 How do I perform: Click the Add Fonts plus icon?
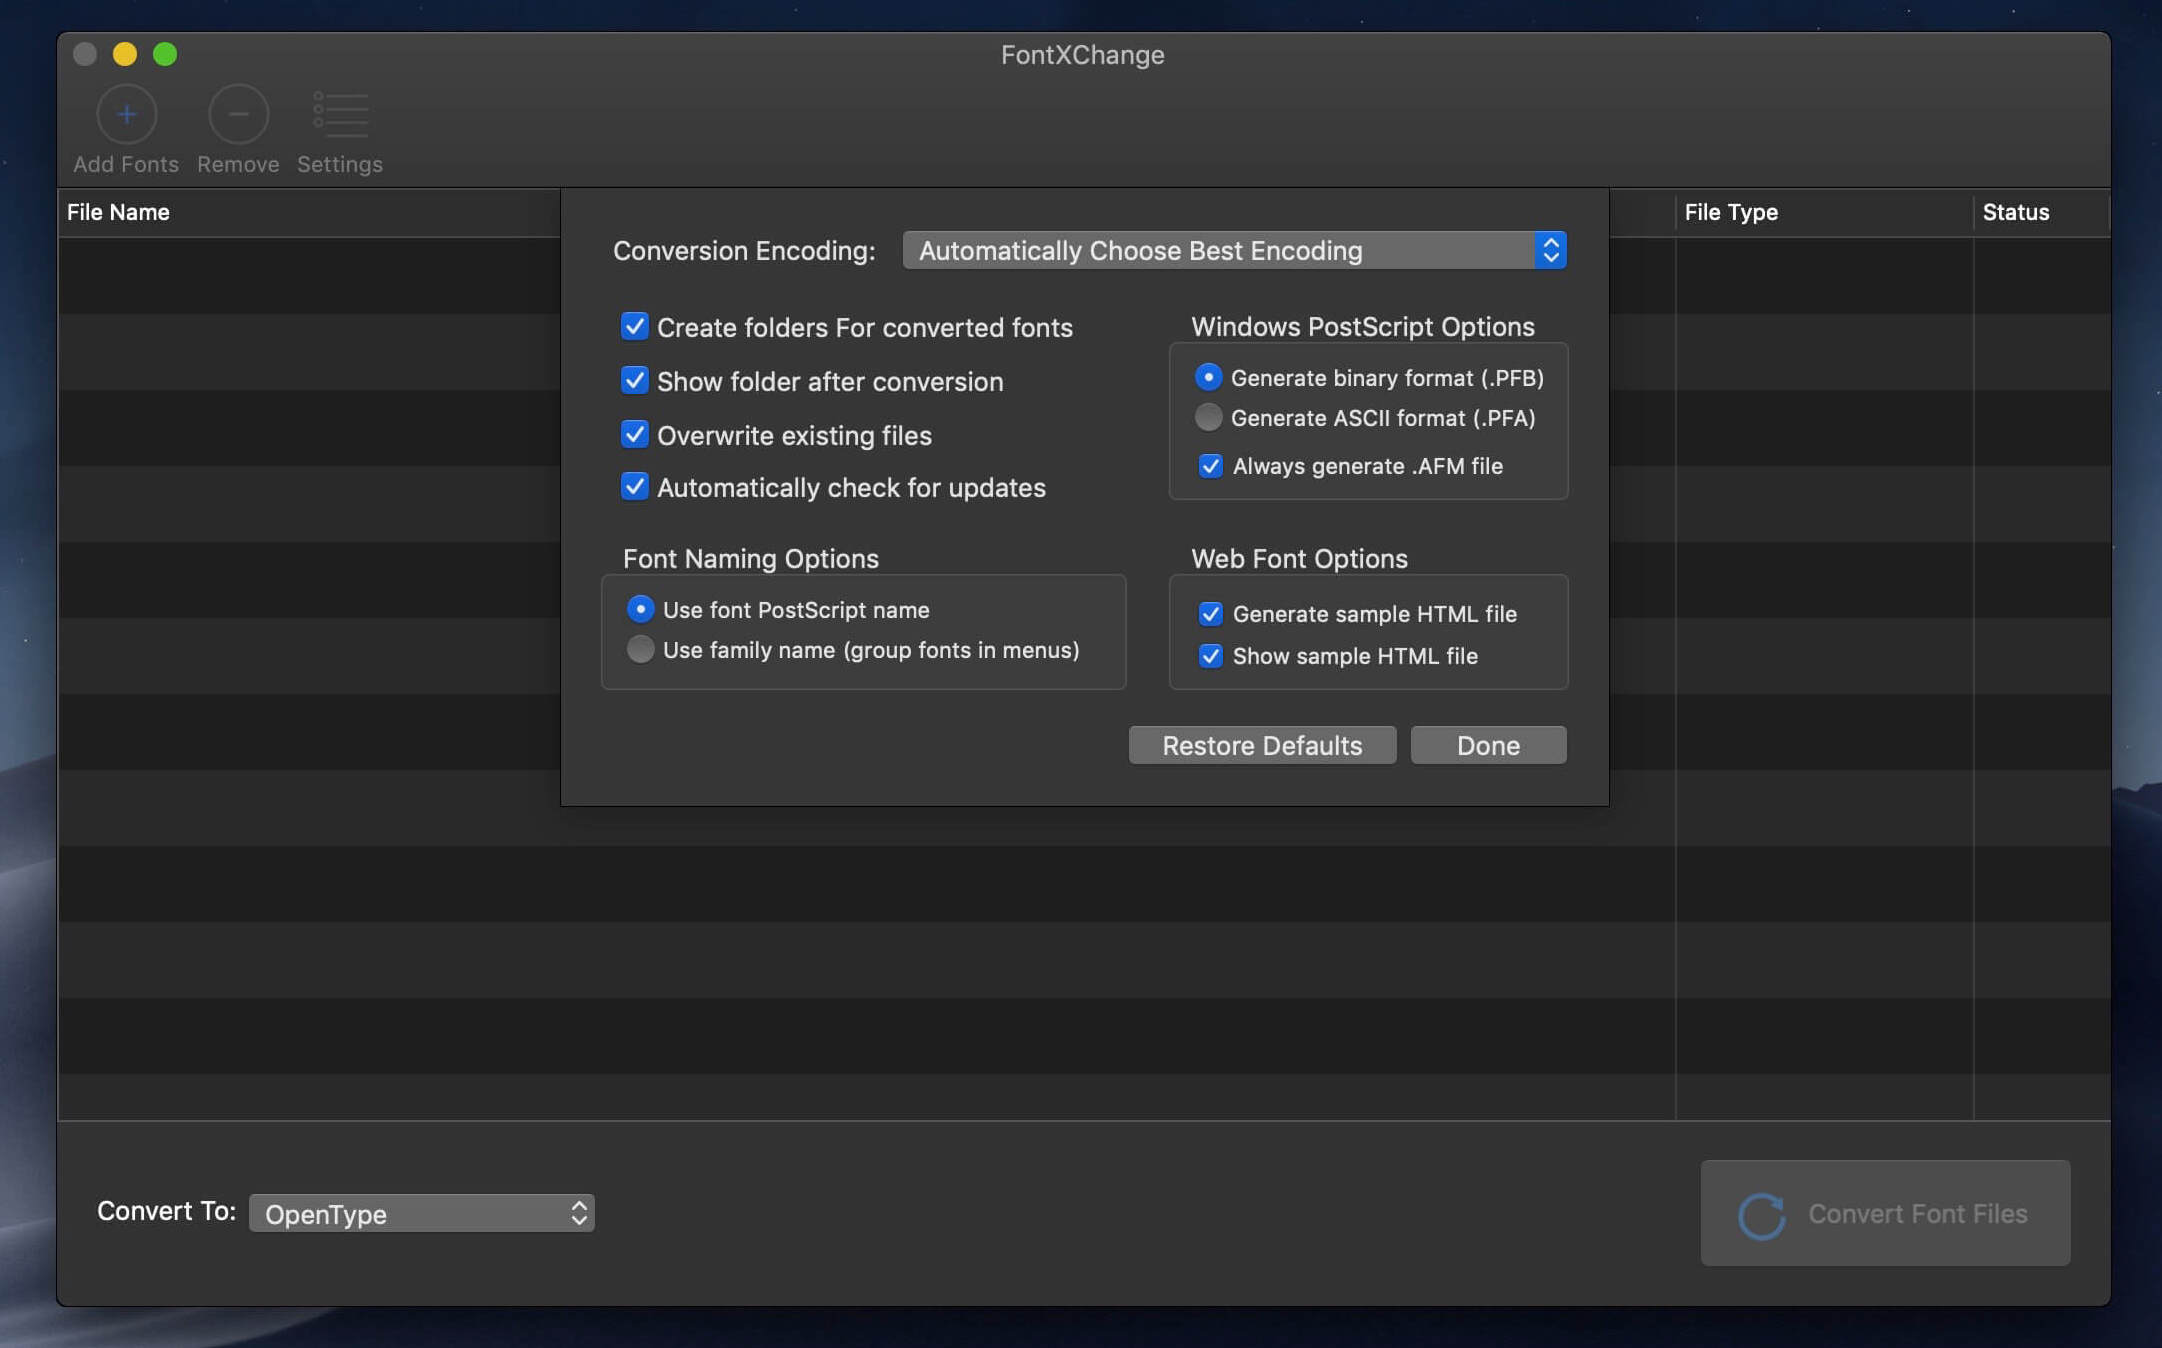click(127, 114)
